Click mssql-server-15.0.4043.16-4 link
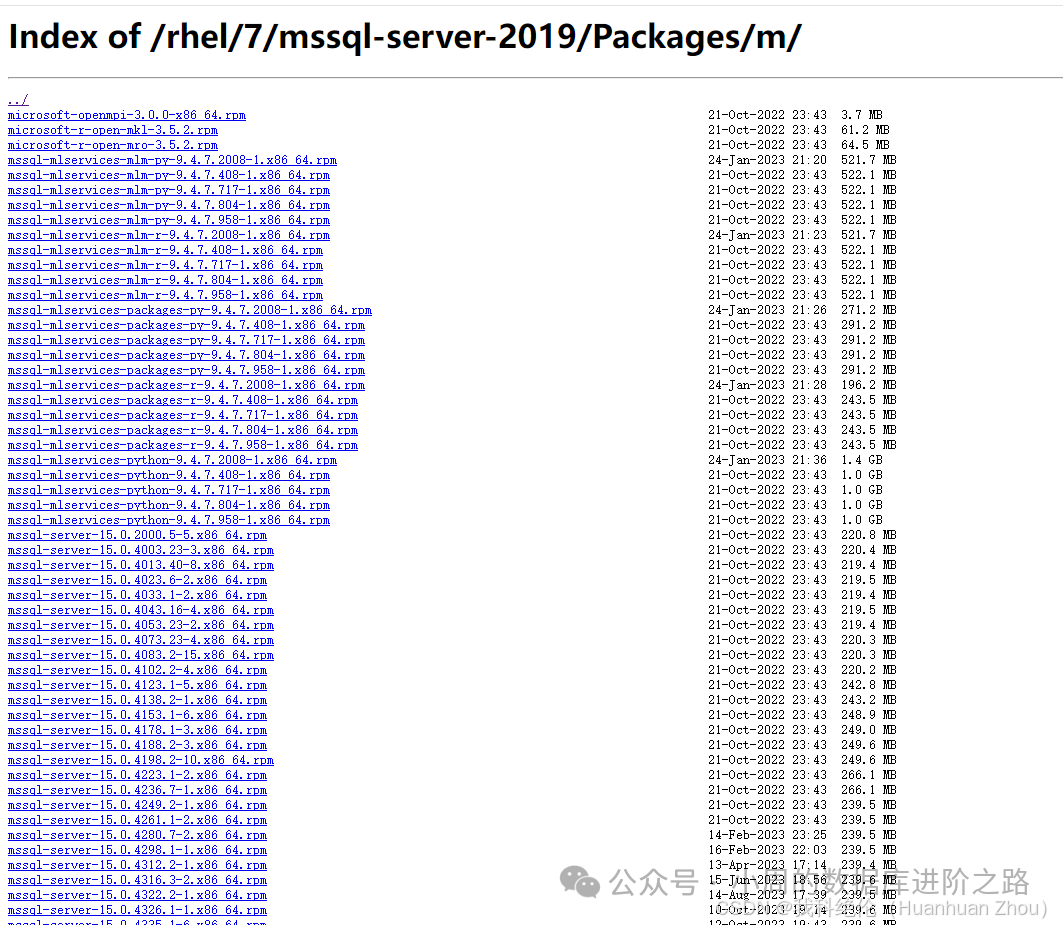Screen dimensions: 1063x925 click(141, 610)
